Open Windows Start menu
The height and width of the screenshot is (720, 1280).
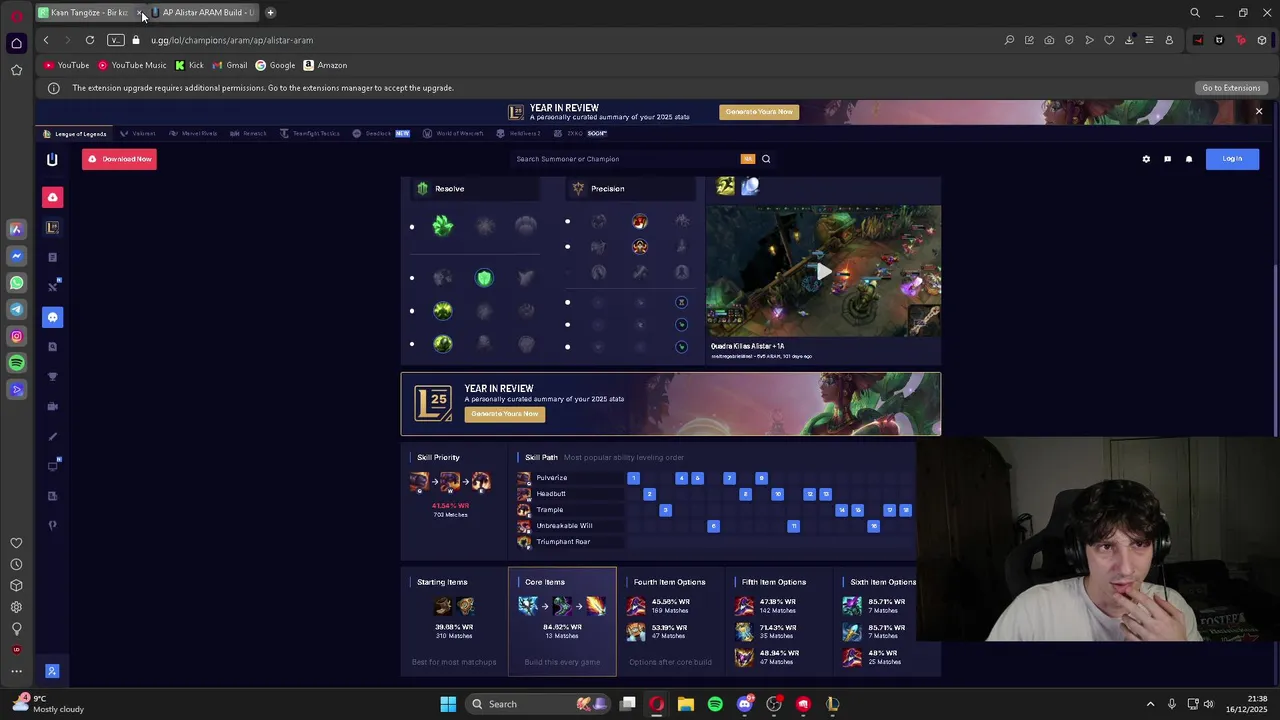pos(448,704)
